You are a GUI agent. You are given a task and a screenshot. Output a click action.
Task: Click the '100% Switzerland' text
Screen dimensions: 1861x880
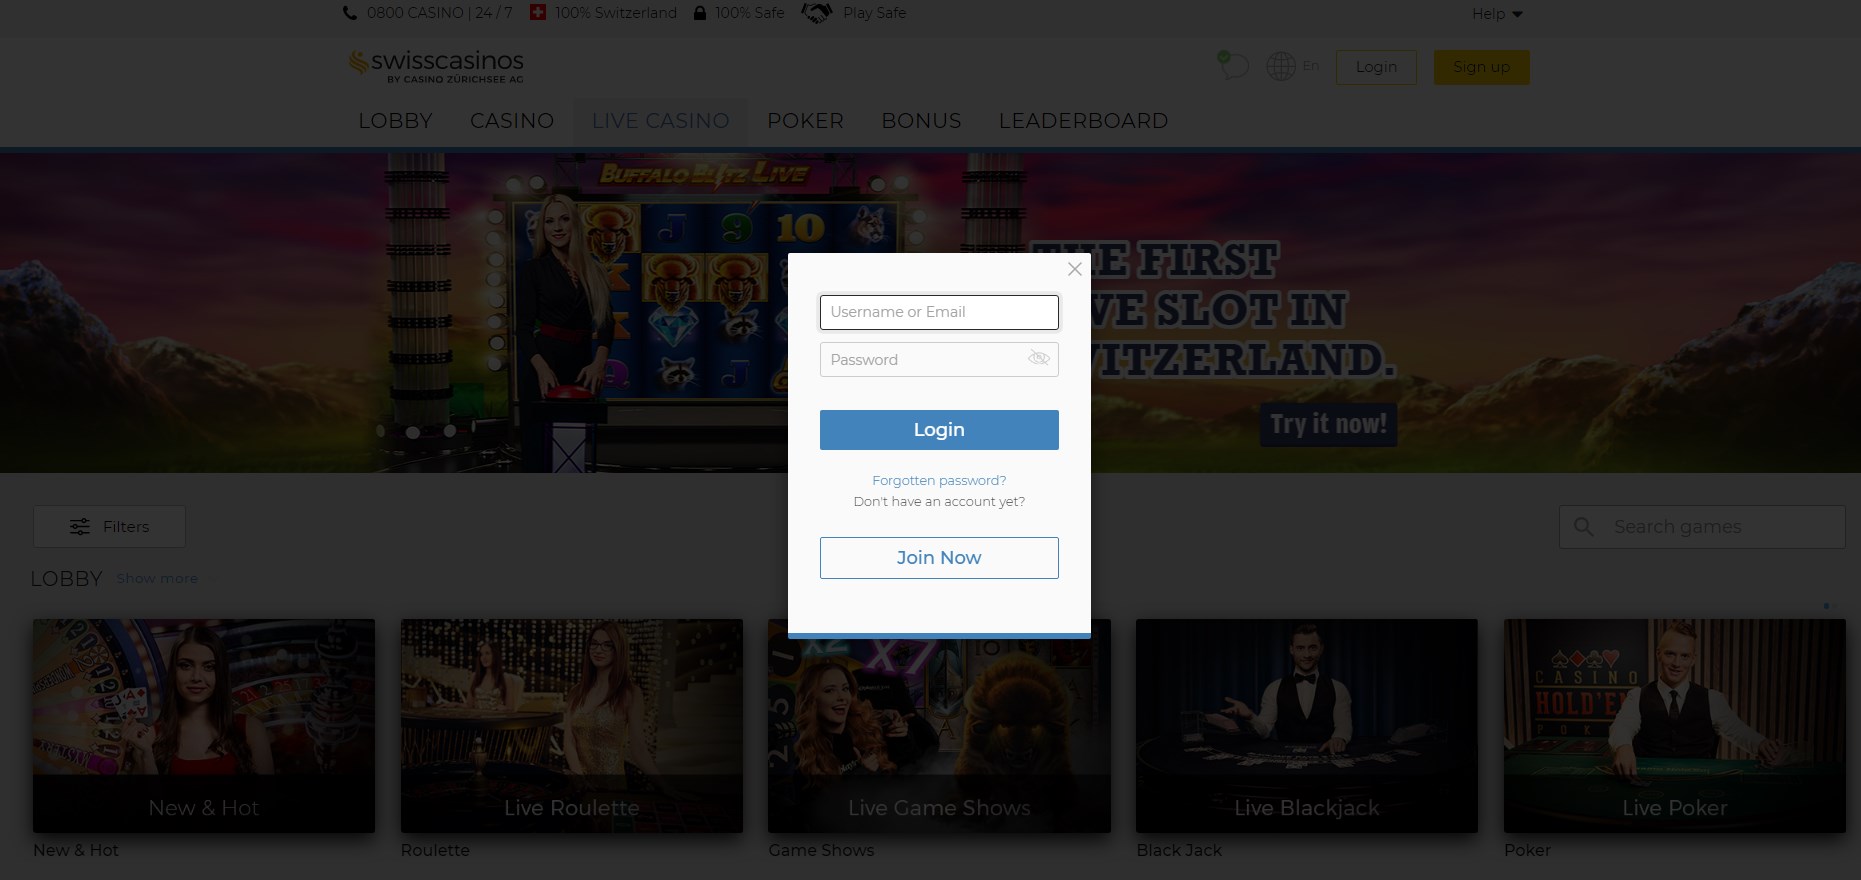tap(616, 13)
